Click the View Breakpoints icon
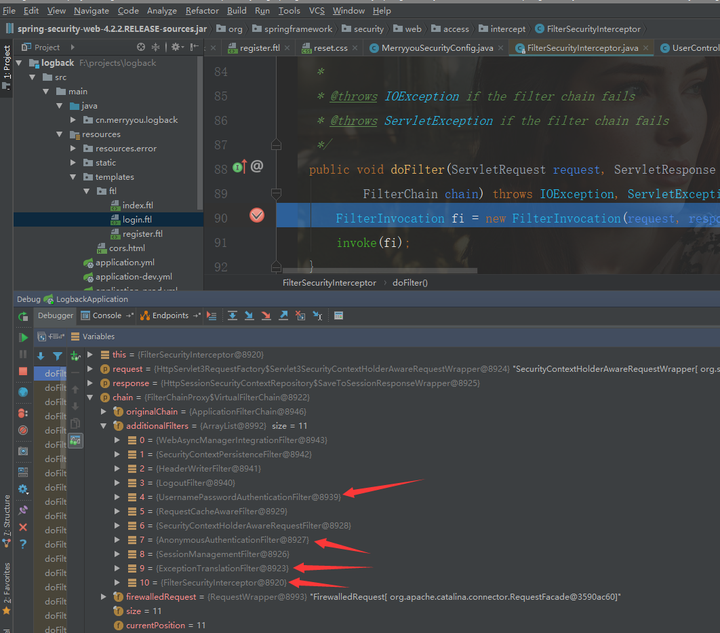The image size is (720, 633). point(23,411)
